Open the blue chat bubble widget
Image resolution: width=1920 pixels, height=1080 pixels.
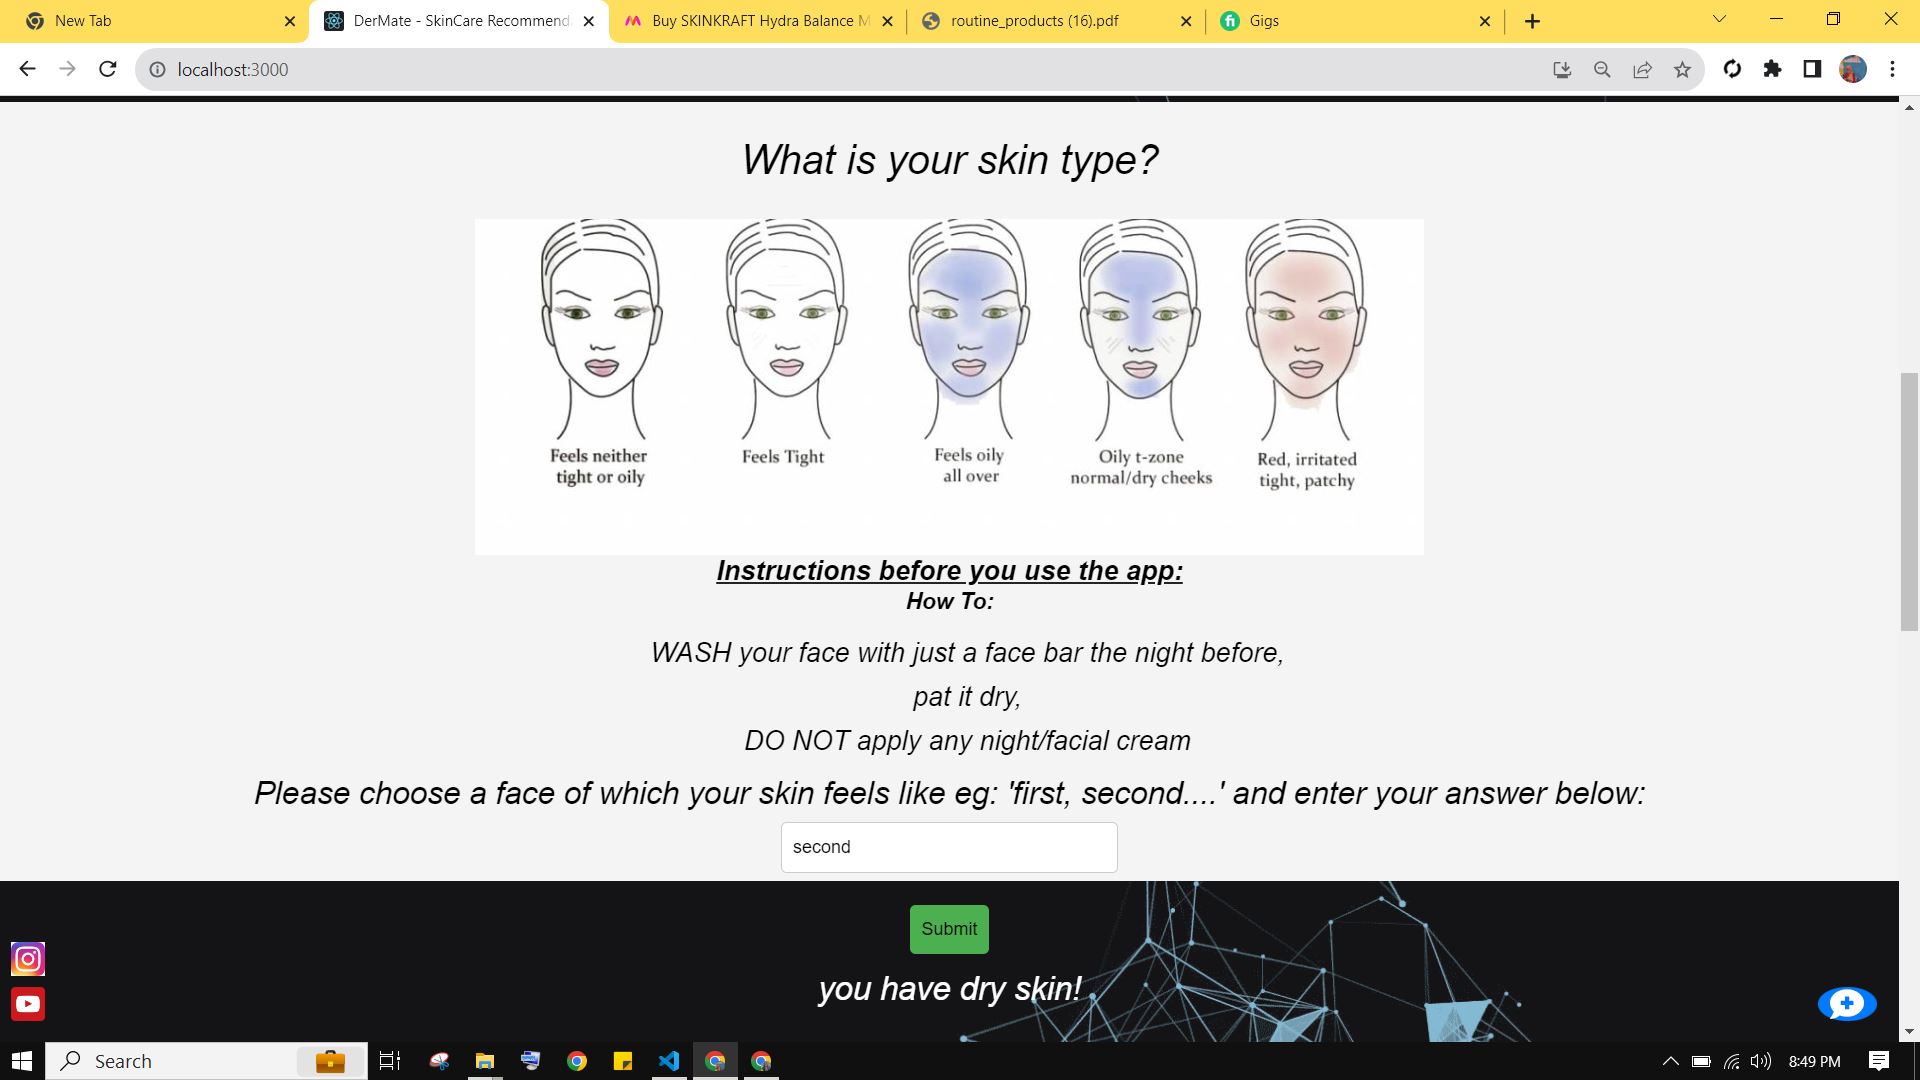(x=1846, y=1004)
